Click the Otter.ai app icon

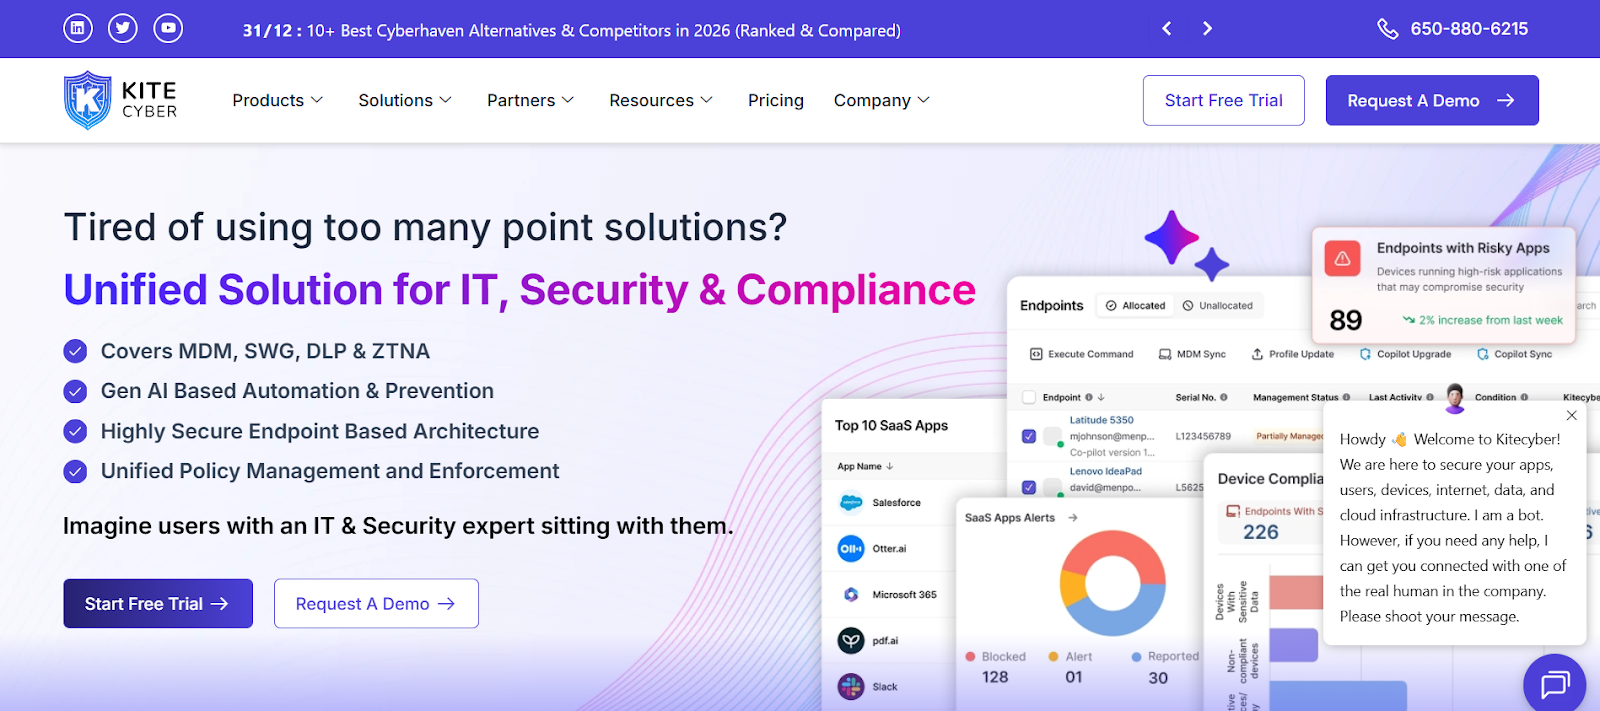point(851,549)
